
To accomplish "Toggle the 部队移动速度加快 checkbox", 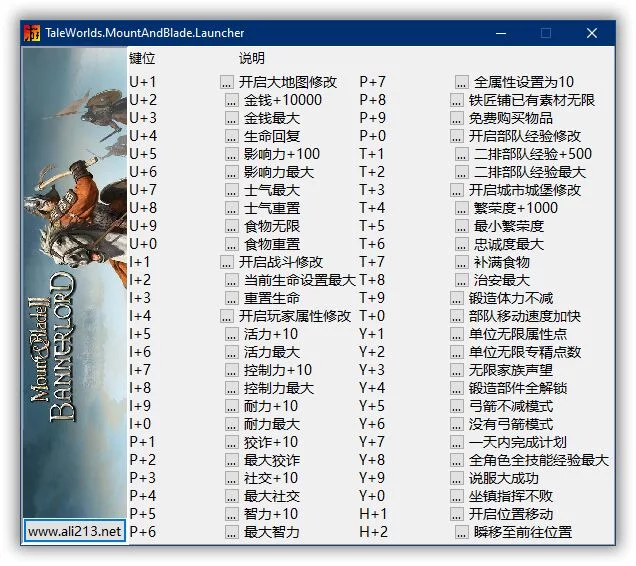I will click(x=457, y=316).
